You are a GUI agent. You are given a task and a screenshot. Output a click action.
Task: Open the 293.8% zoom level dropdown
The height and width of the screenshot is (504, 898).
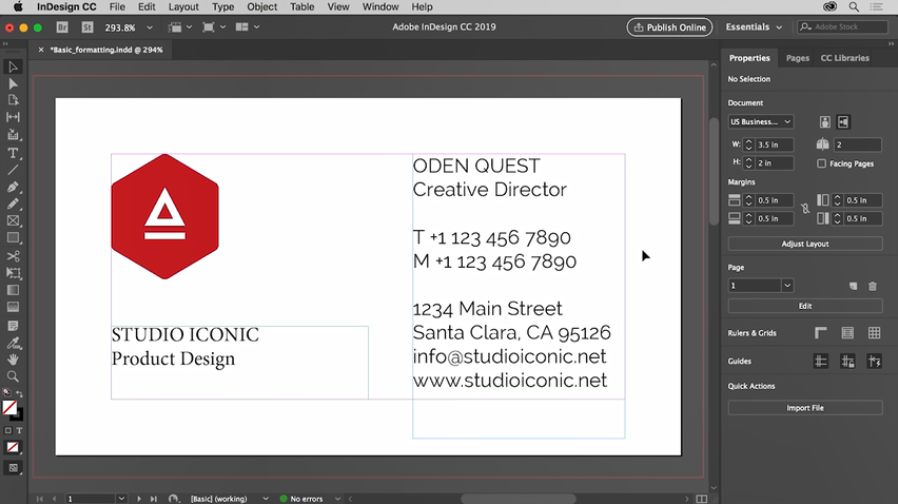pyautogui.click(x=127, y=28)
